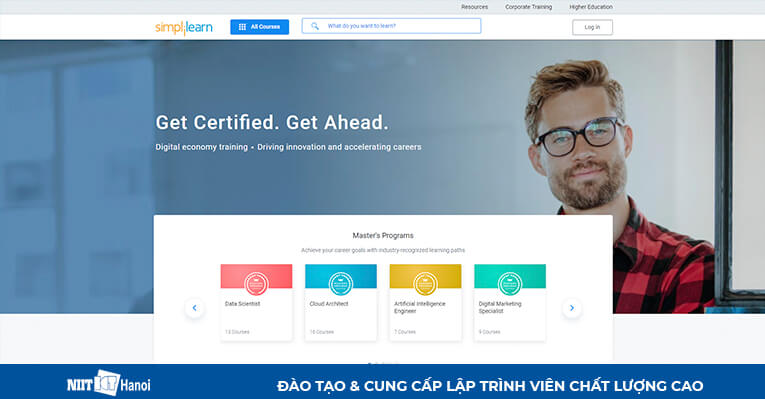Click the grid icon in All Courses

click(x=242, y=27)
